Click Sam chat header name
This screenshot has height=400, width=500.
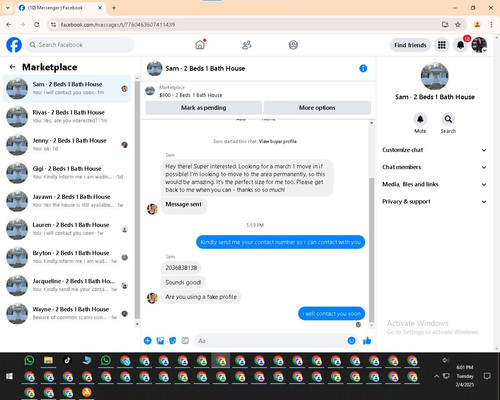coord(205,68)
